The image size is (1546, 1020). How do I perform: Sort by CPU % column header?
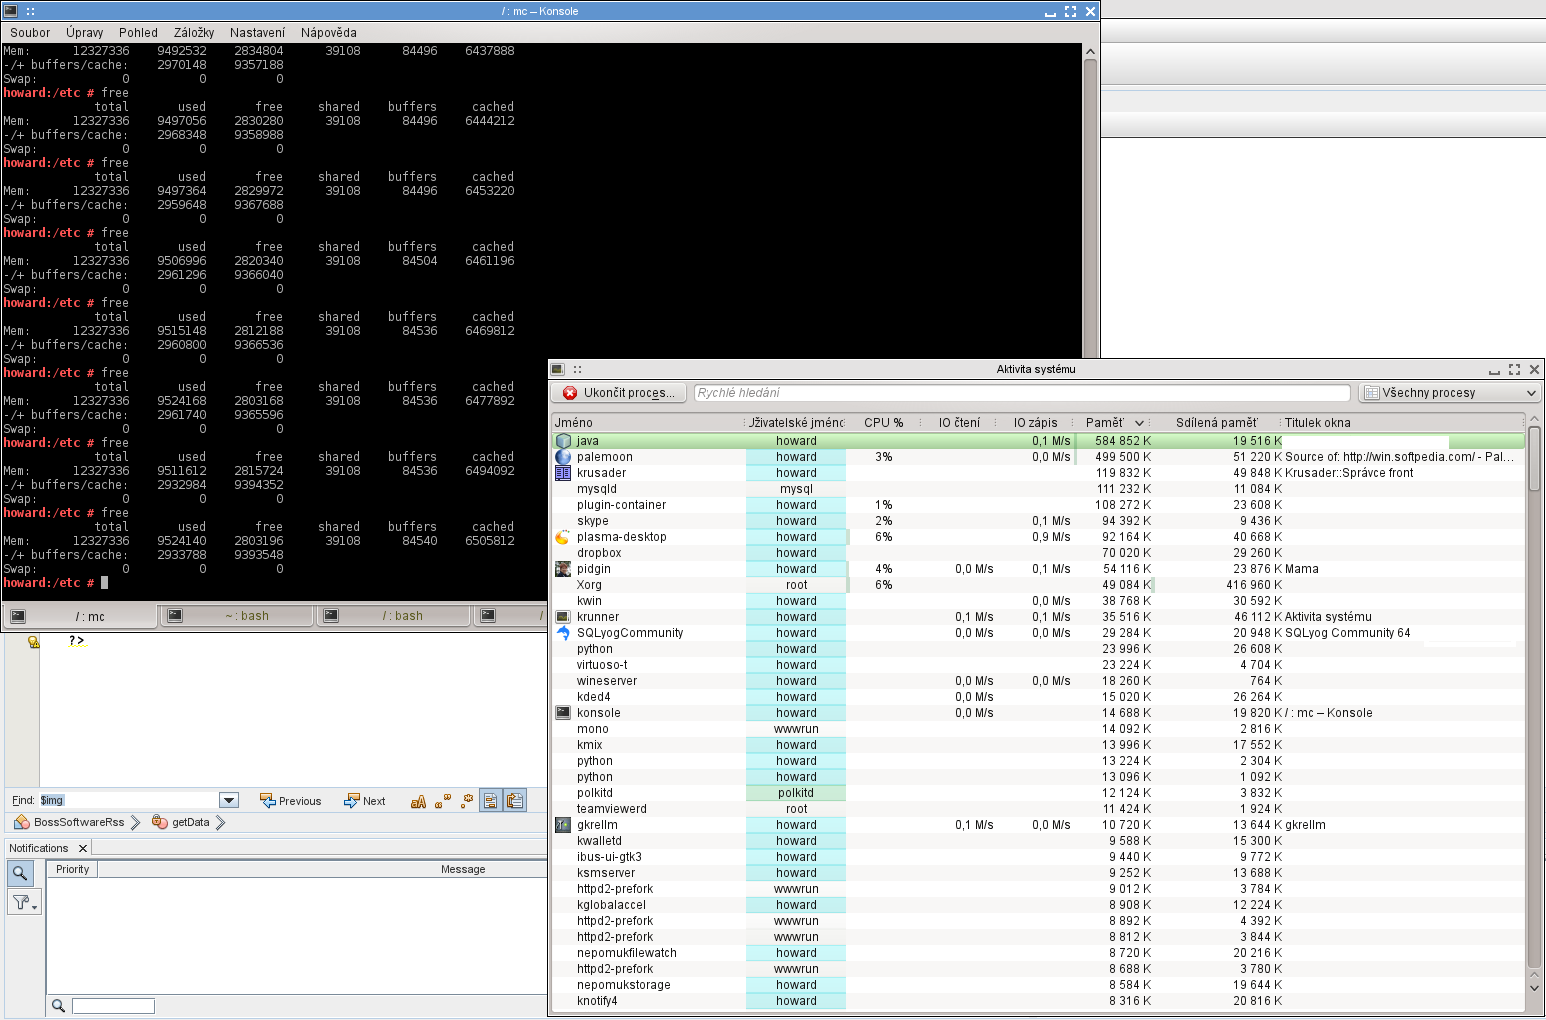pyautogui.click(x=884, y=423)
